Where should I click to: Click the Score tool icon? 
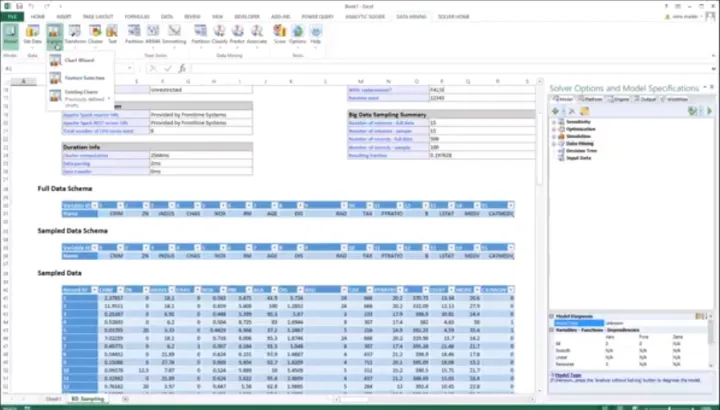click(x=279, y=35)
